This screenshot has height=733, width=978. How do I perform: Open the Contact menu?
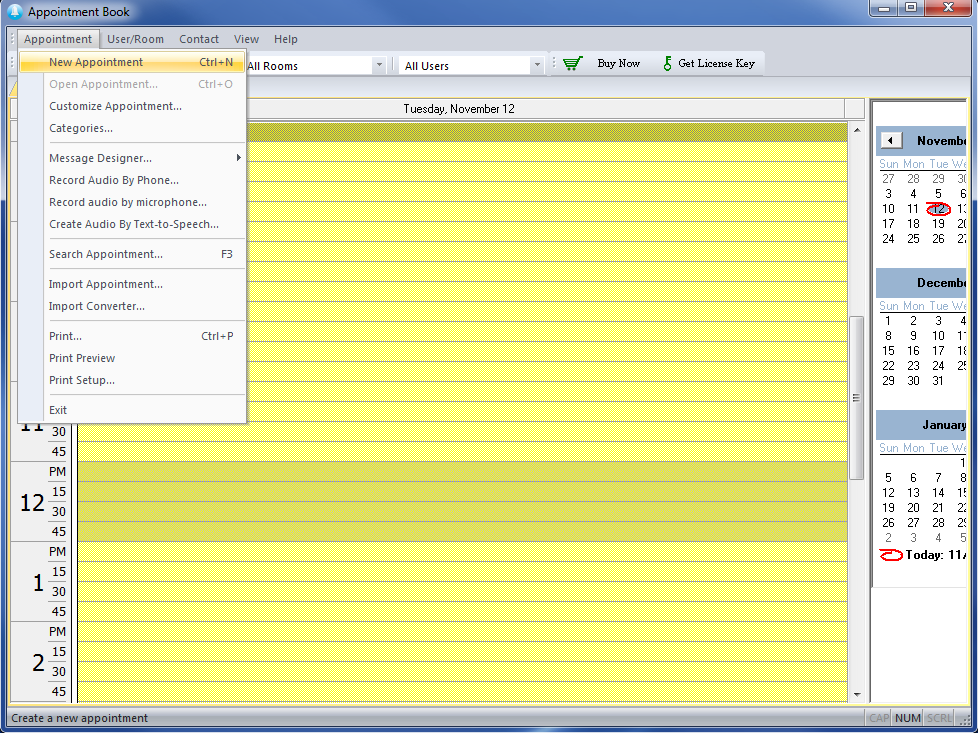(x=199, y=39)
